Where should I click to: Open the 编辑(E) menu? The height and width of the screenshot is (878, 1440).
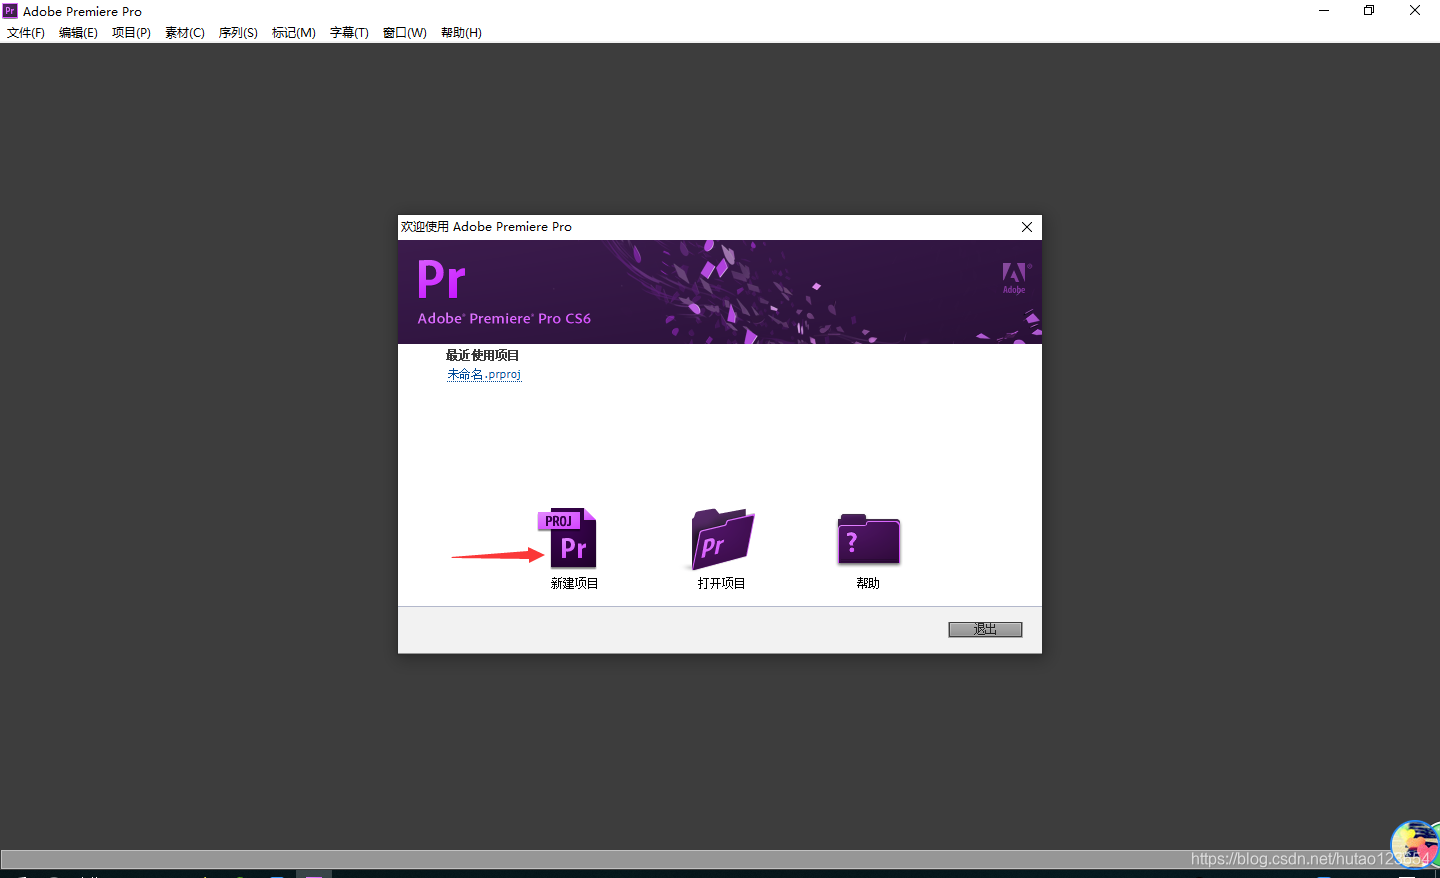78,33
